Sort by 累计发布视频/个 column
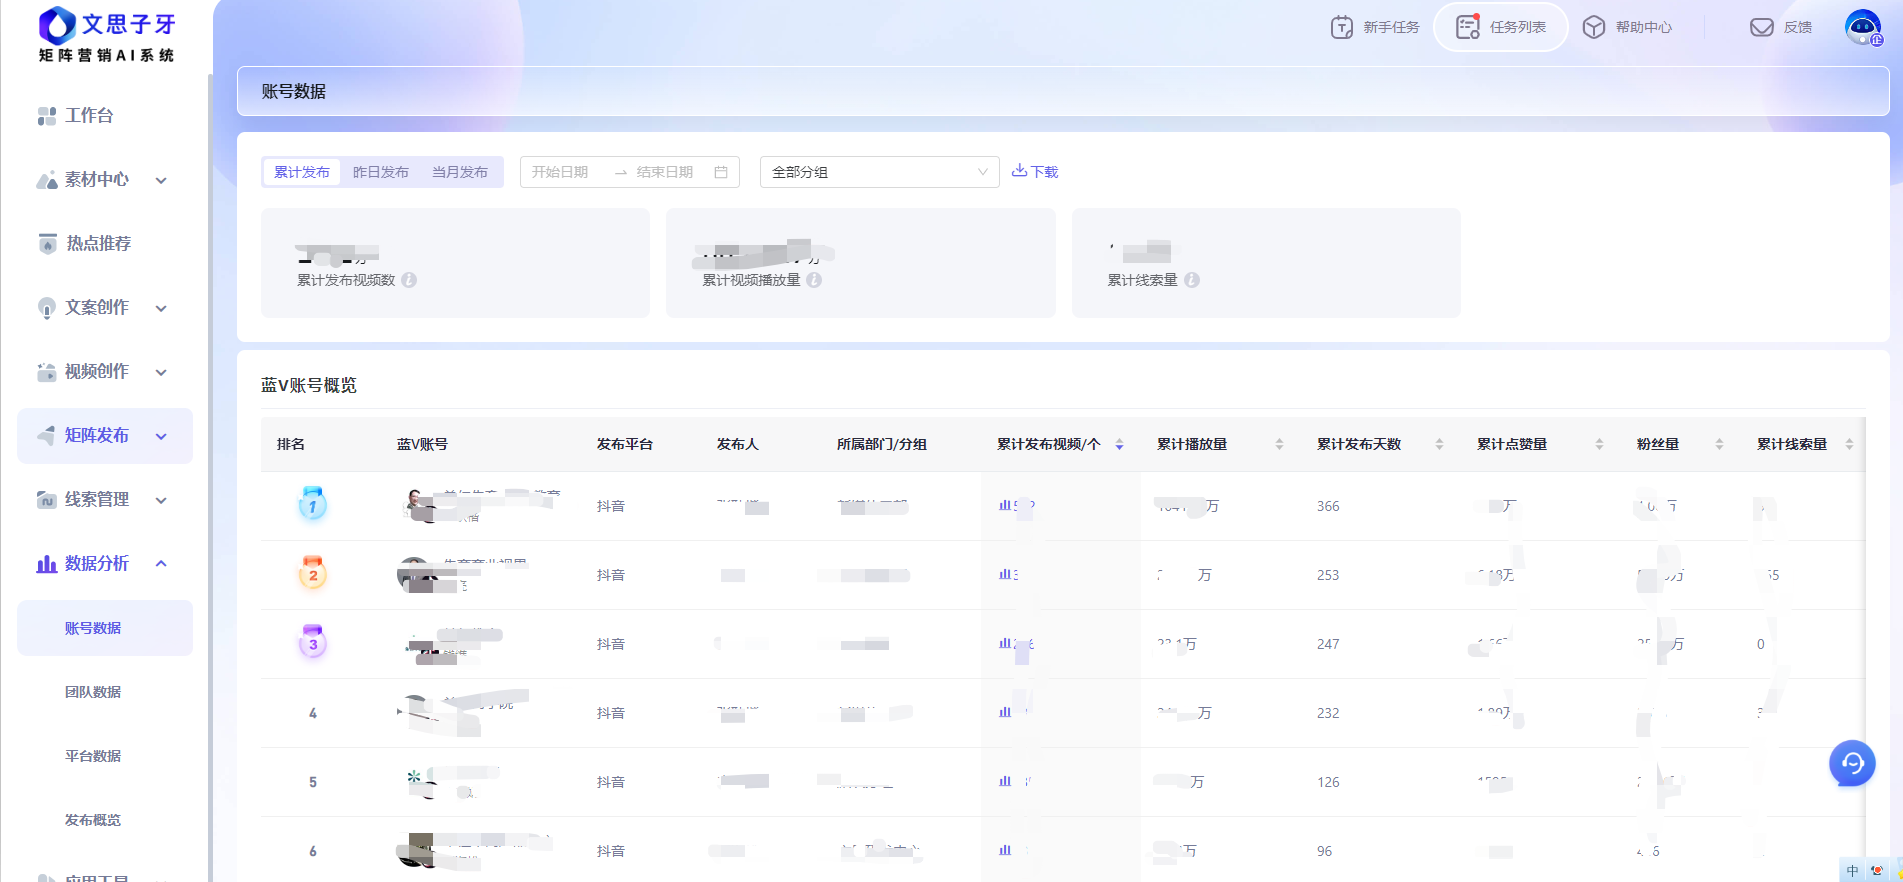Viewport: 1903px width, 882px height. pyautogui.click(x=1119, y=444)
